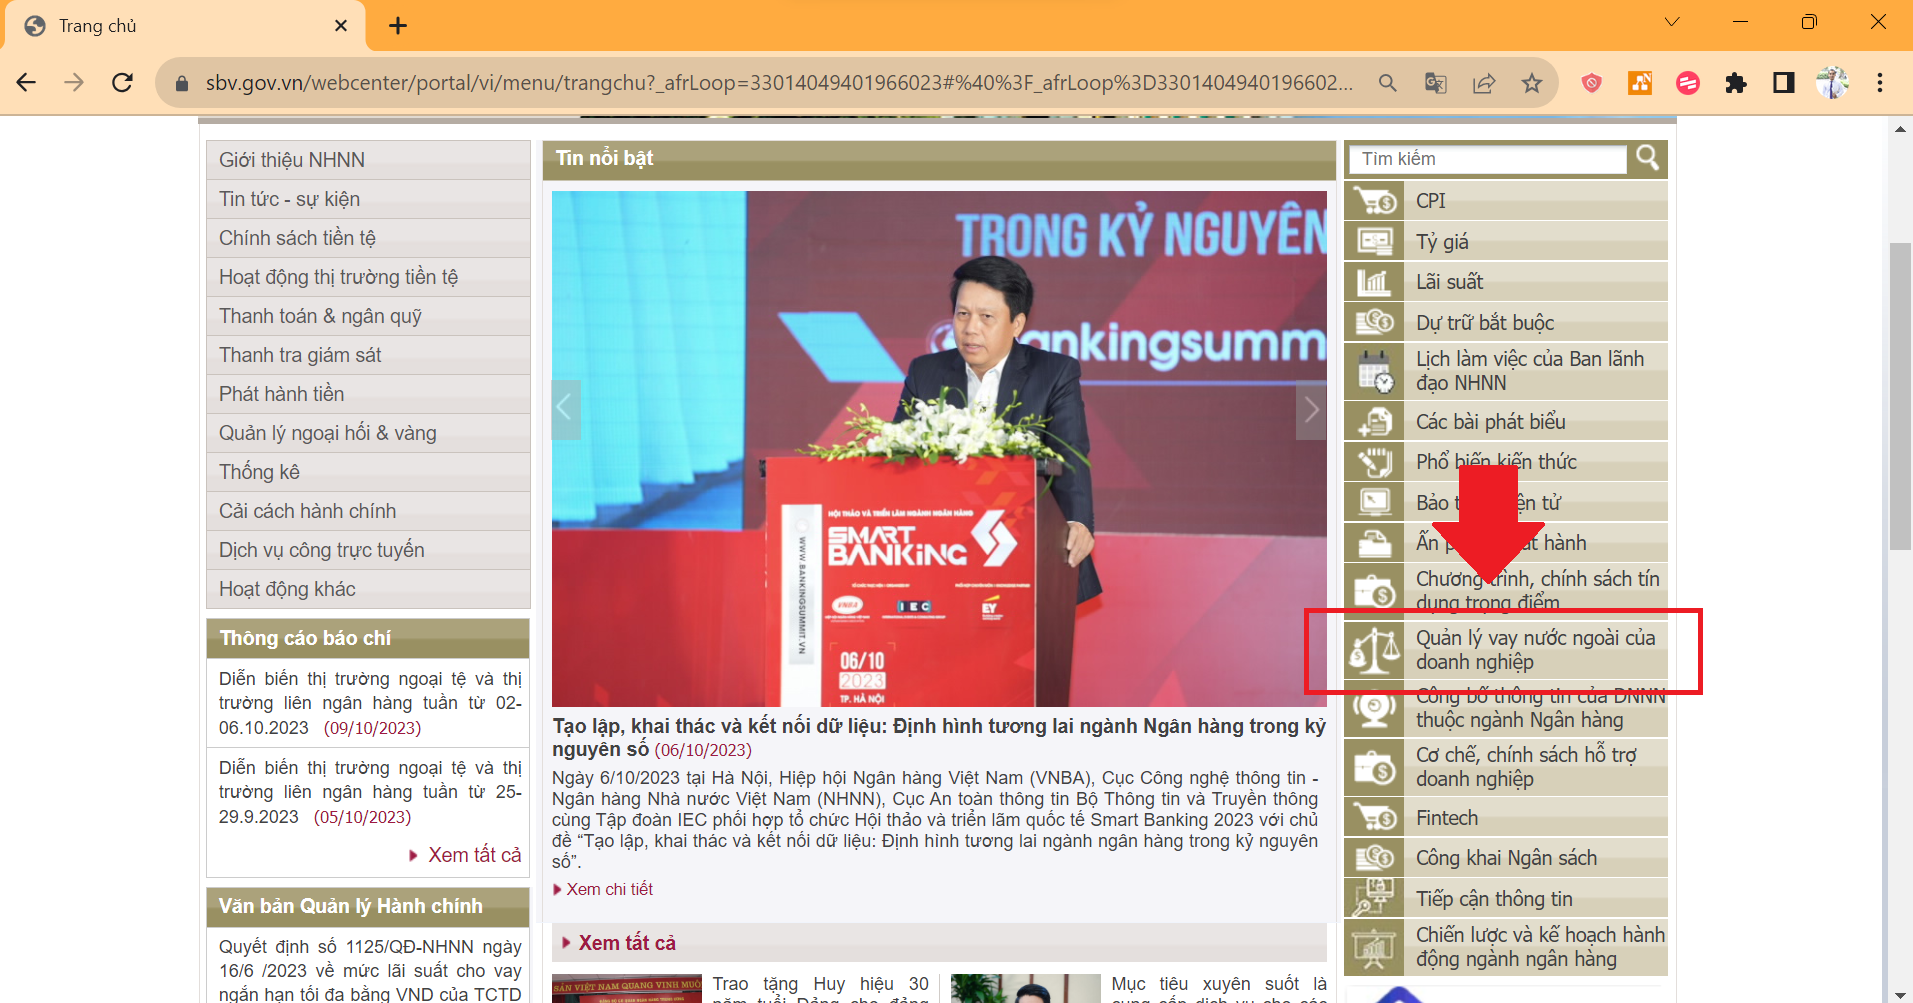This screenshot has width=1913, height=1003.
Task: Bookmark this page with the star icon
Action: click(1531, 83)
